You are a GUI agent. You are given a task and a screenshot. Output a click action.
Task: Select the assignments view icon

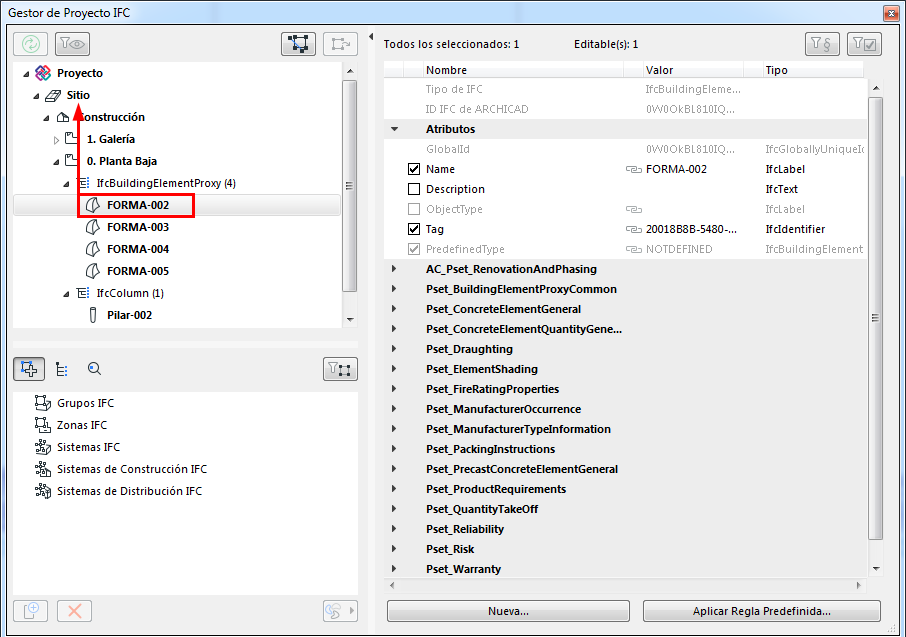[x=29, y=369]
